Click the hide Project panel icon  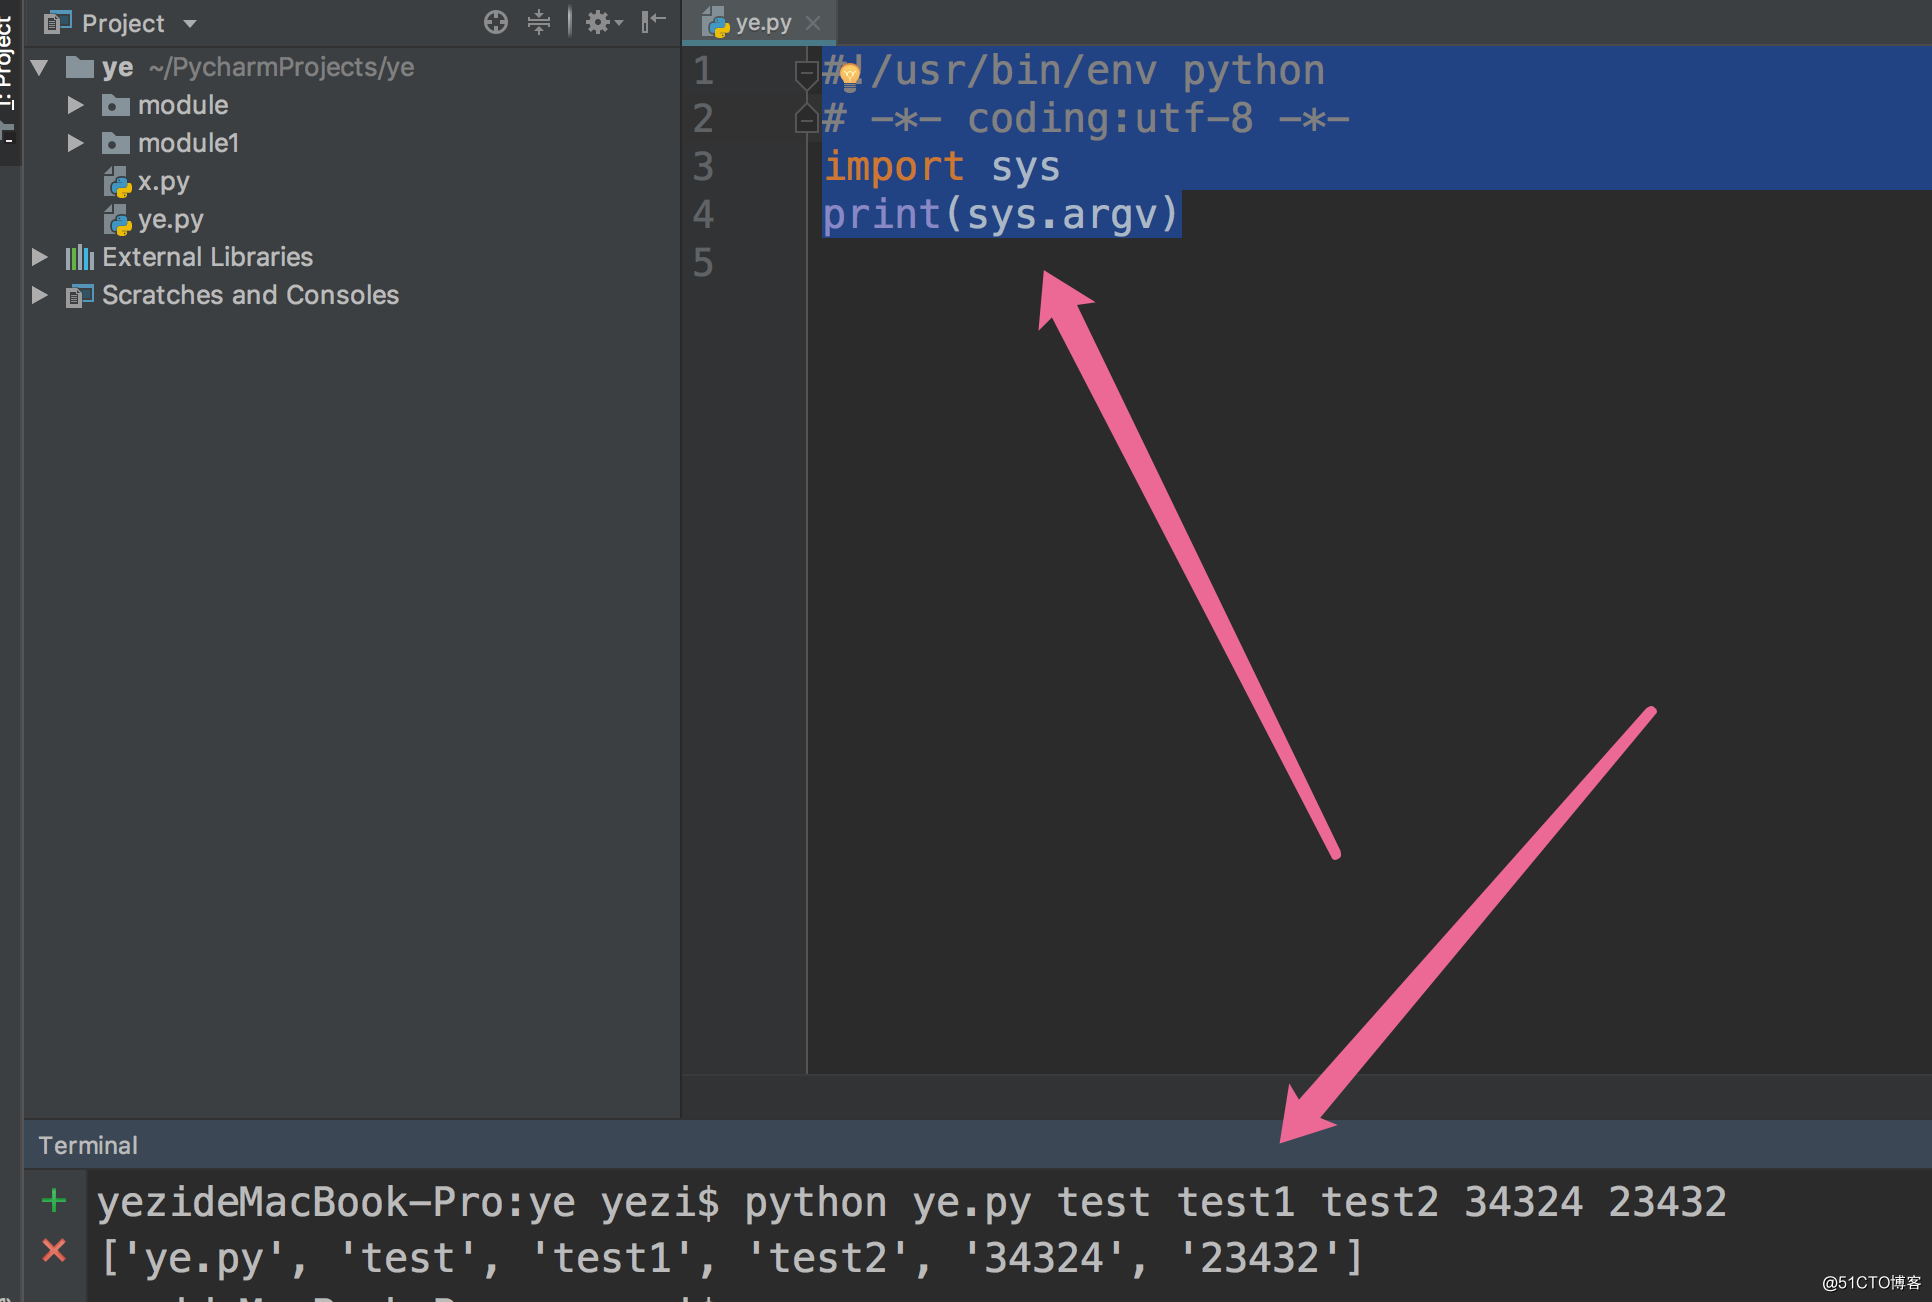click(653, 22)
